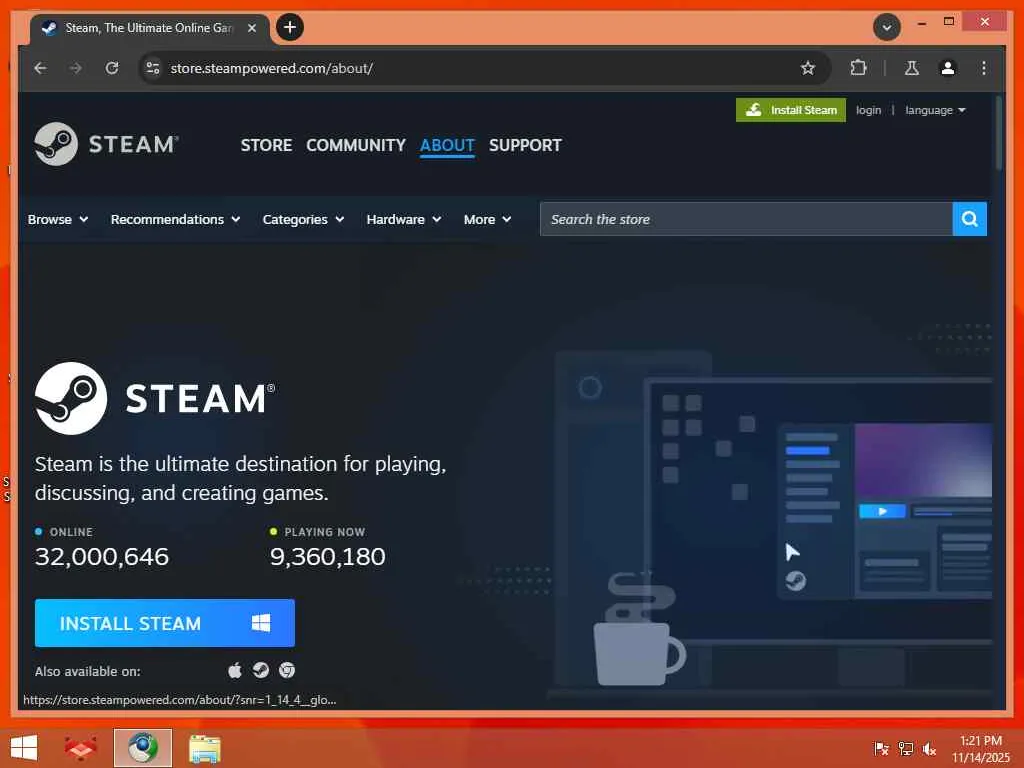Click the muted volume tray icon

(929, 749)
